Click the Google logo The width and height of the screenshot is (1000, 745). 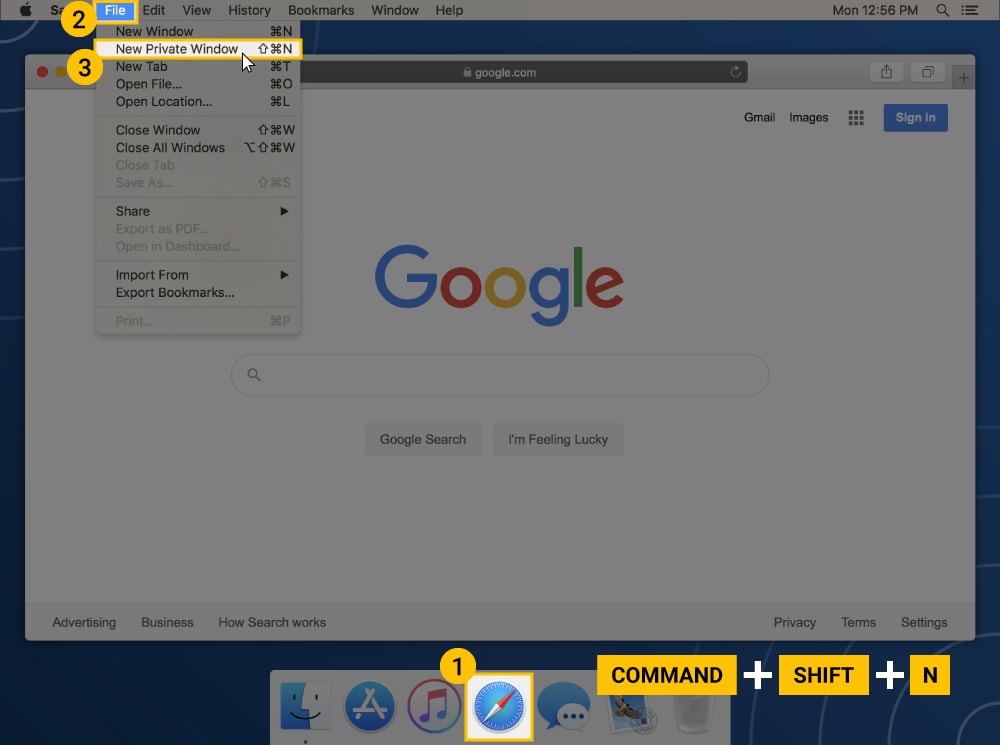click(499, 284)
